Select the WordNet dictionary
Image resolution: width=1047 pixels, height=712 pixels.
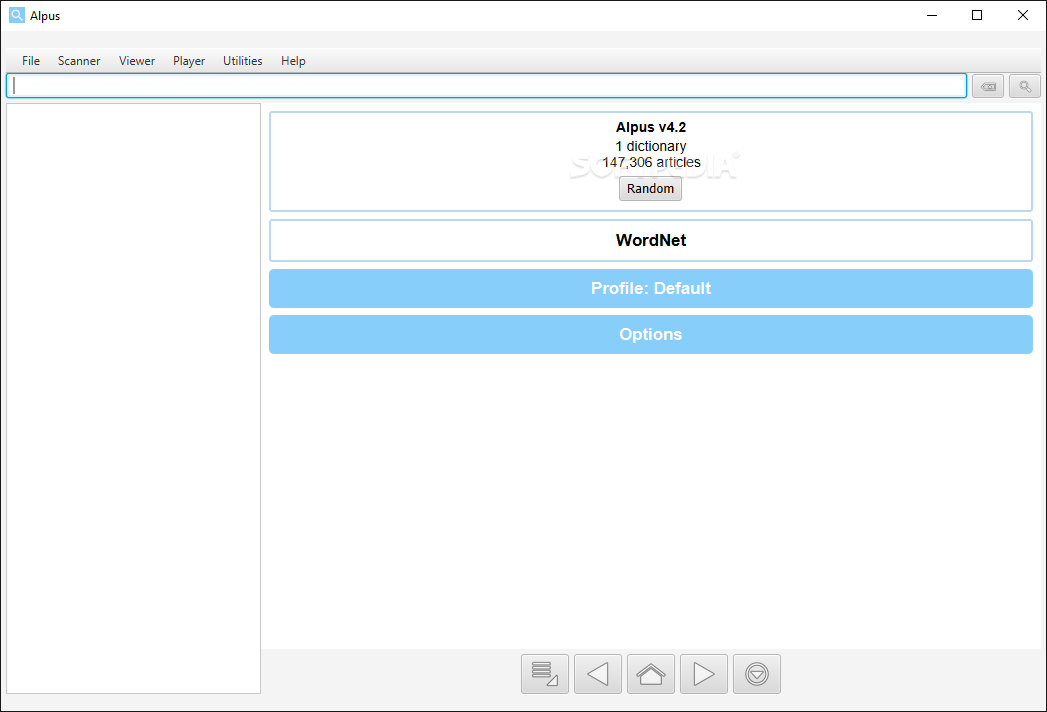coord(651,240)
